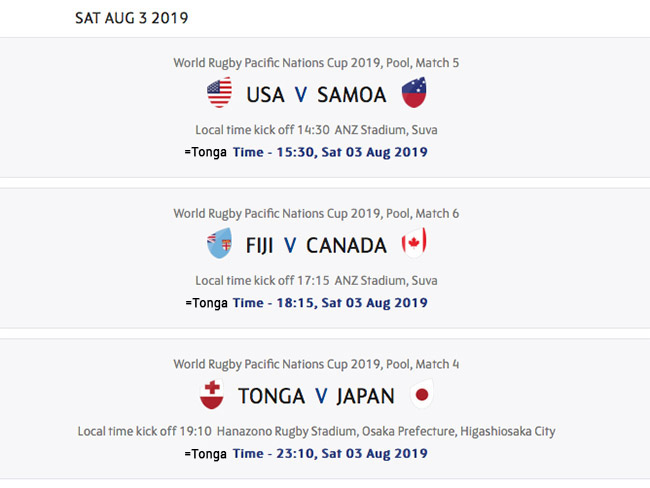This screenshot has height=488, width=650.
Task: Click the Samoa flag shield icon
Action: 414,92
